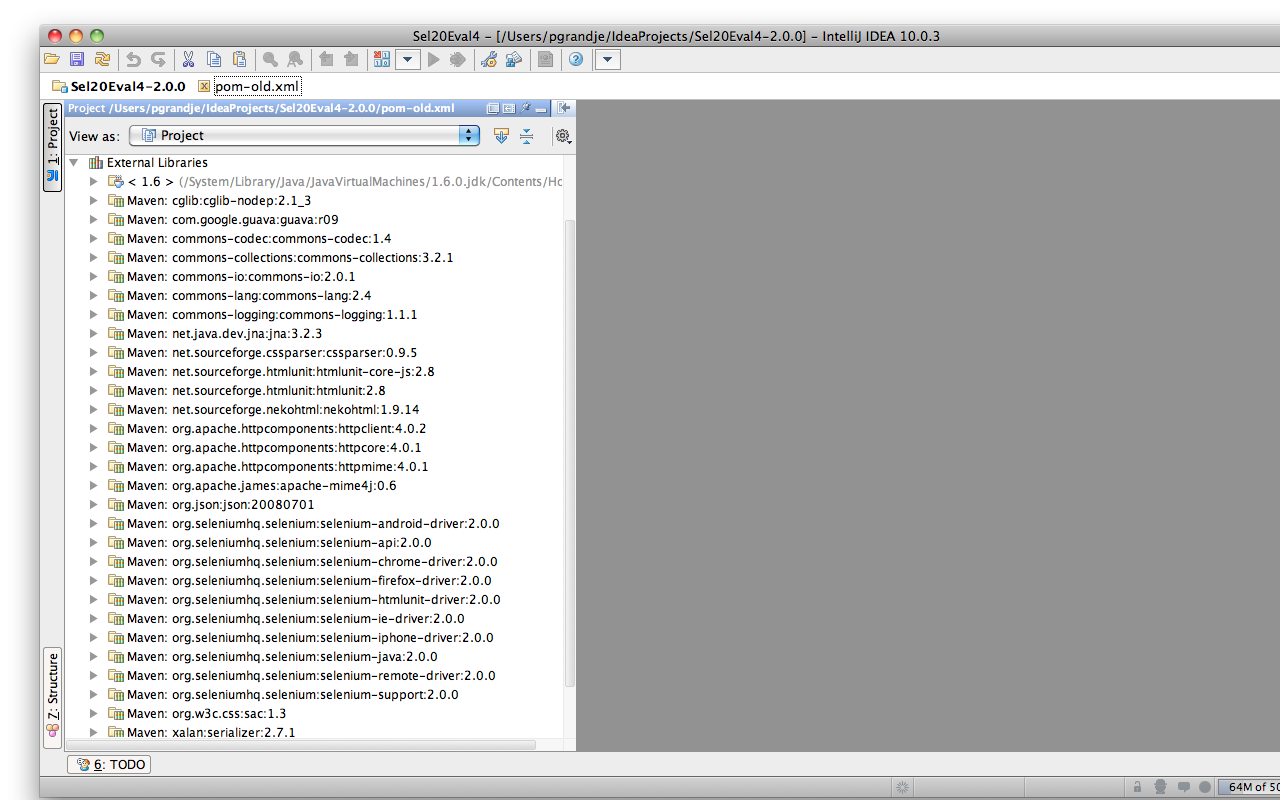Viewport: 1280px width, 800px height.
Task: Select the Sel20Eval4-2.0.0 navigation bar item
Action: (119, 86)
